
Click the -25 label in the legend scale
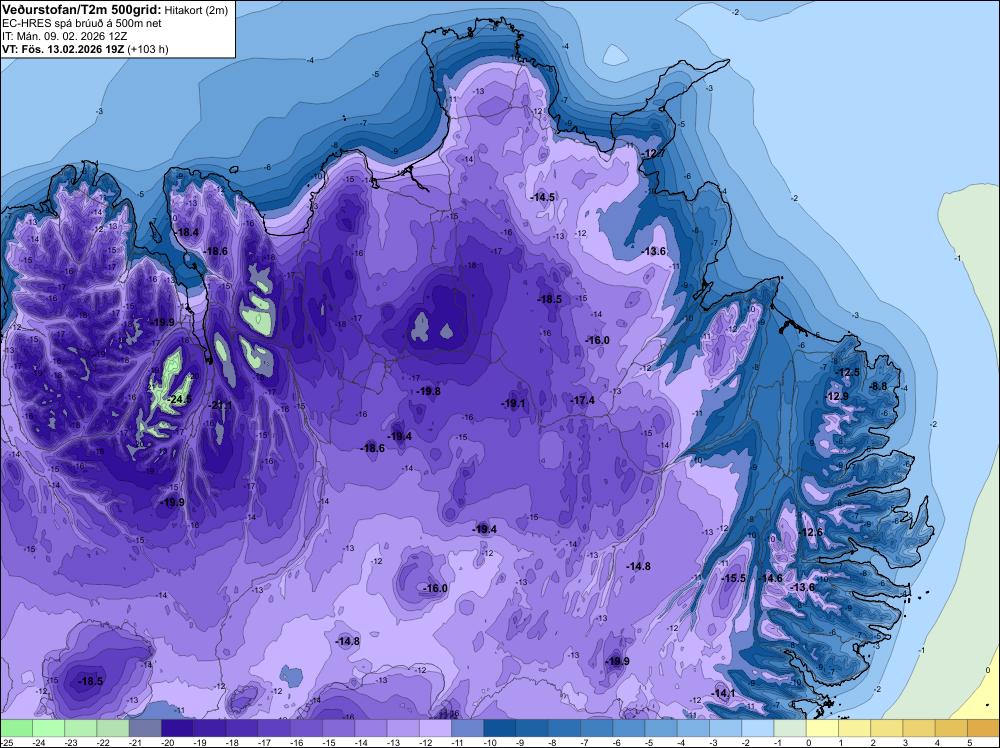pos(5,742)
